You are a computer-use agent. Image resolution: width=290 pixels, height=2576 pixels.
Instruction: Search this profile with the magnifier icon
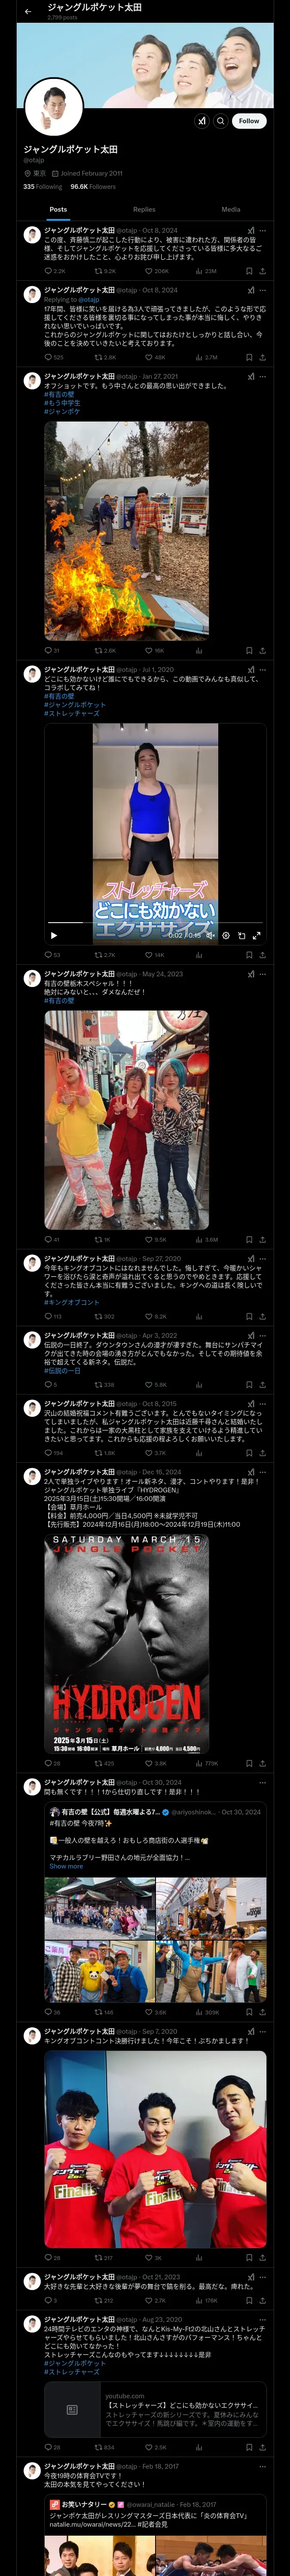click(220, 121)
